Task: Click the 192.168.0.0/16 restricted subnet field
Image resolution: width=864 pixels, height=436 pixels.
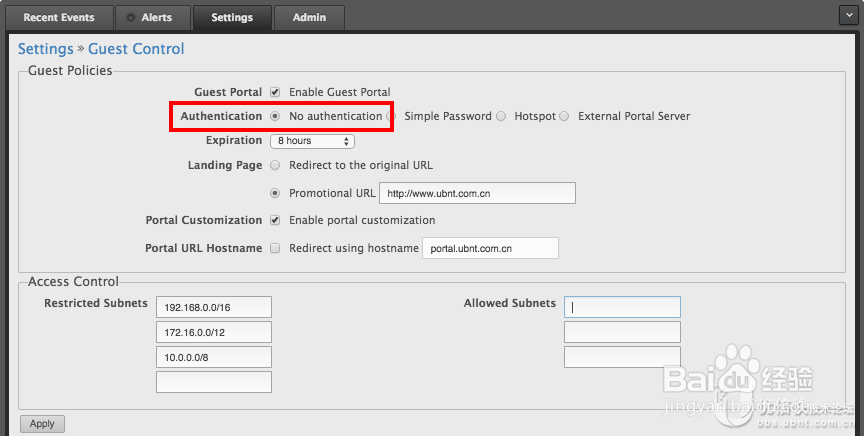Action: (x=214, y=306)
